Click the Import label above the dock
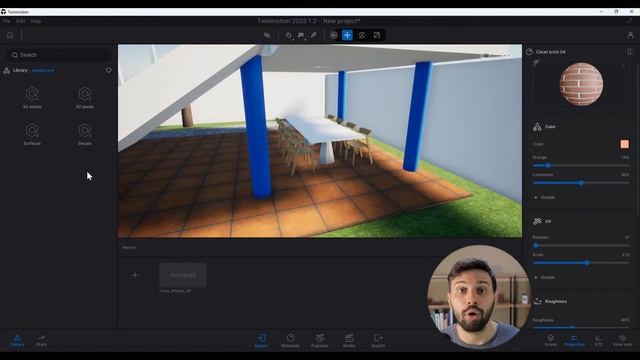This screenshot has width=640, height=360. click(x=129, y=247)
